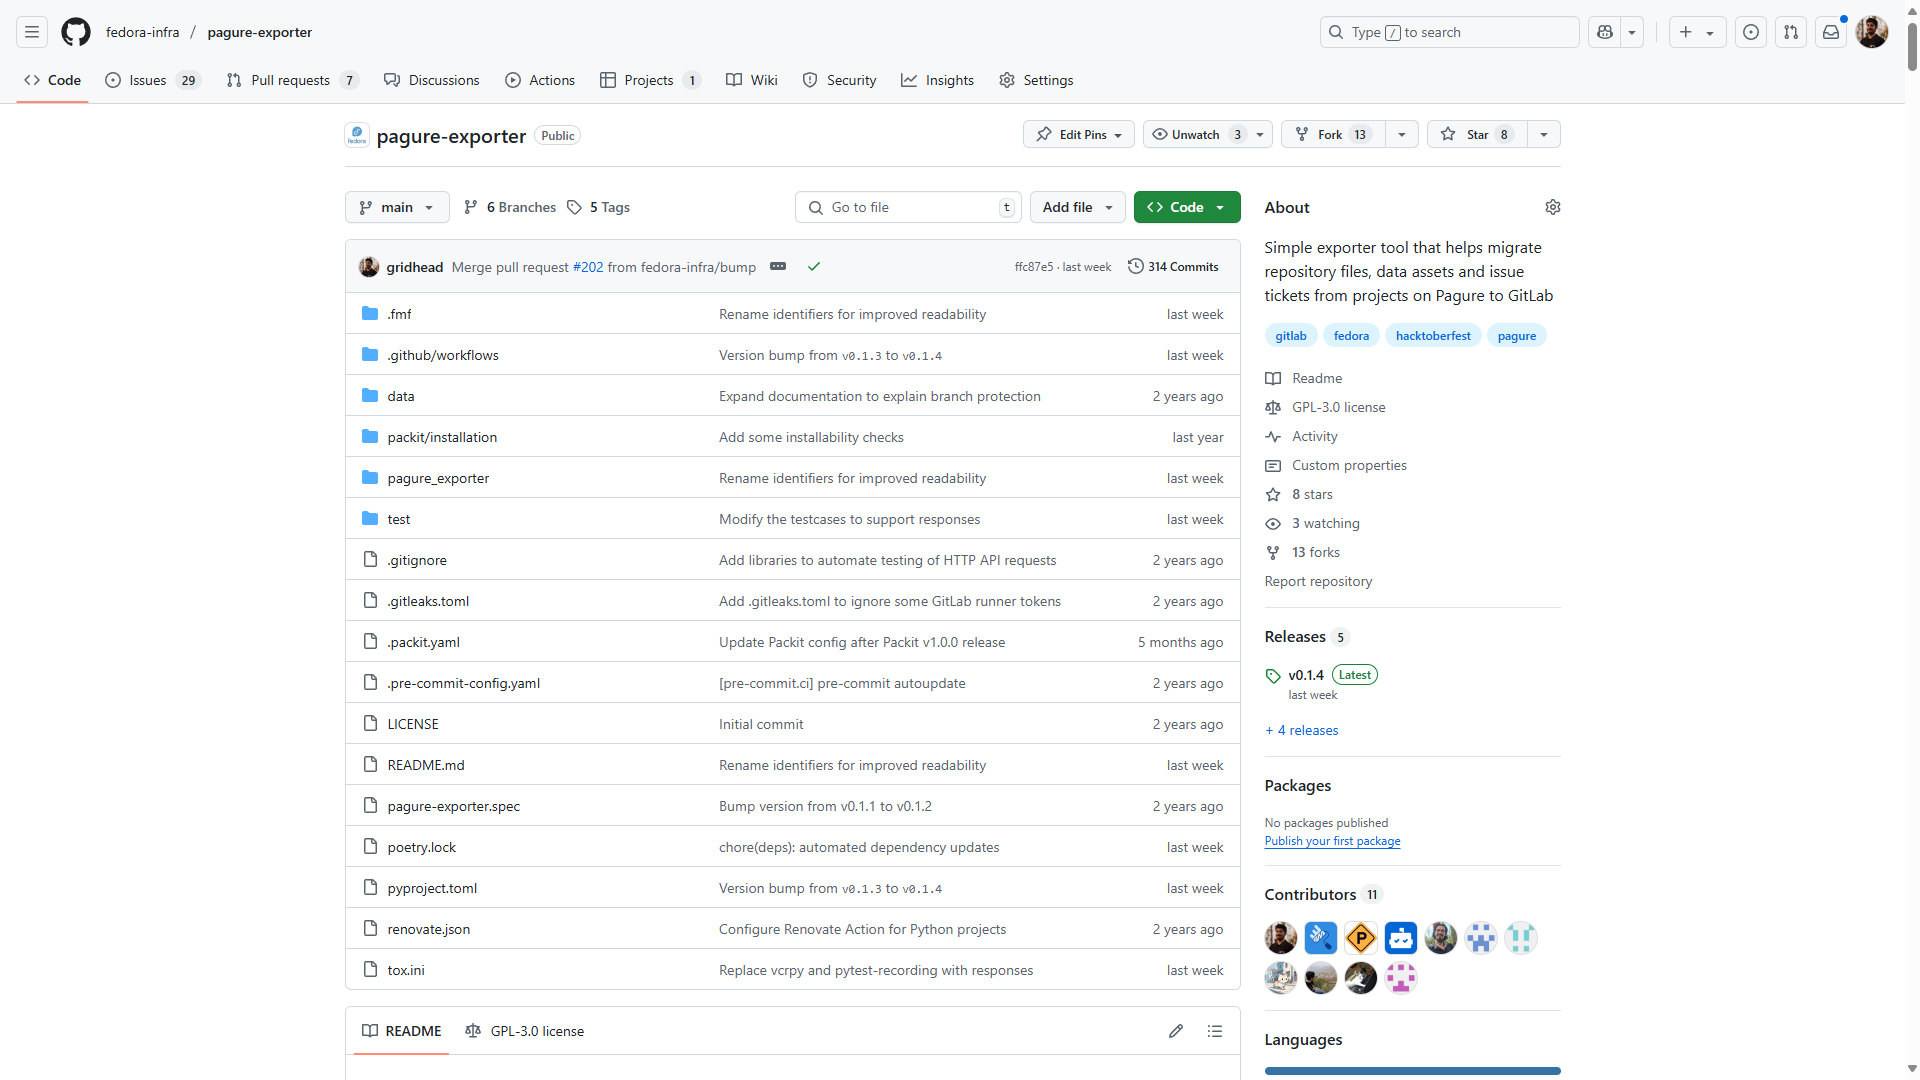The image size is (1920, 1080).
Task: Open README outline list icon
Action: pyautogui.click(x=1215, y=1031)
